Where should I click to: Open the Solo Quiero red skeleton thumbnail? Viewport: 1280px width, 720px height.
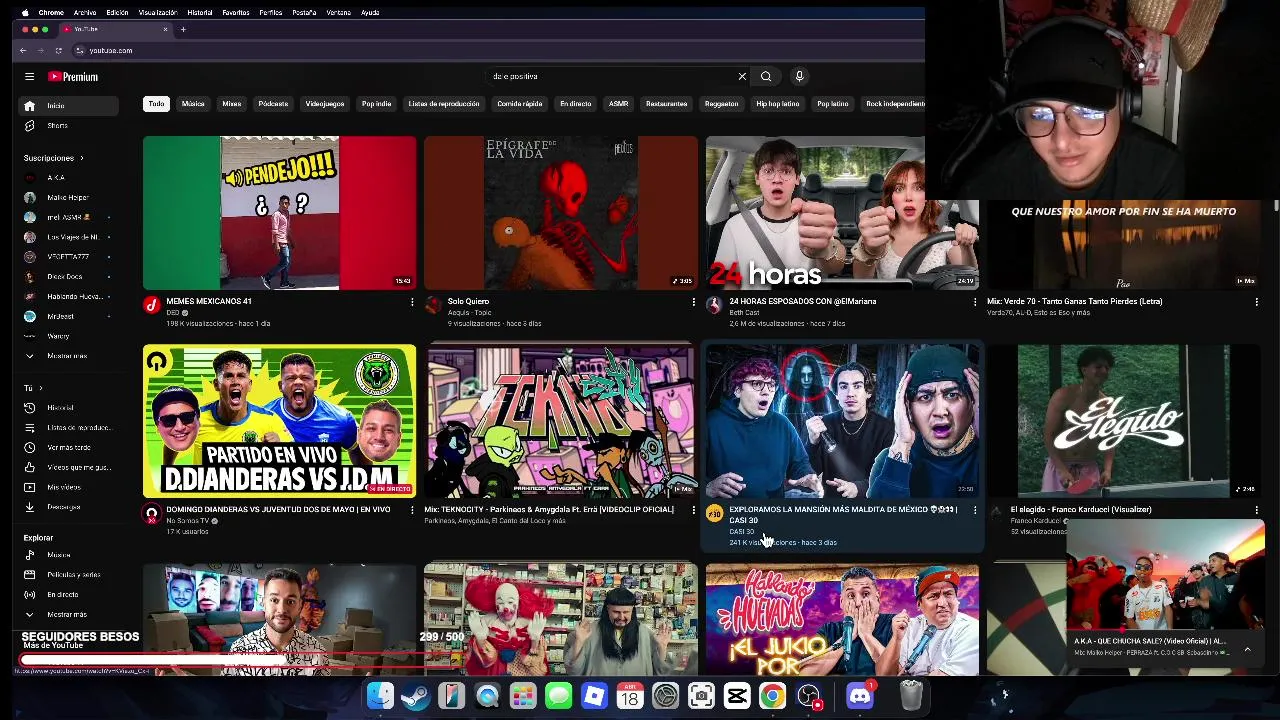pos(561,213)
